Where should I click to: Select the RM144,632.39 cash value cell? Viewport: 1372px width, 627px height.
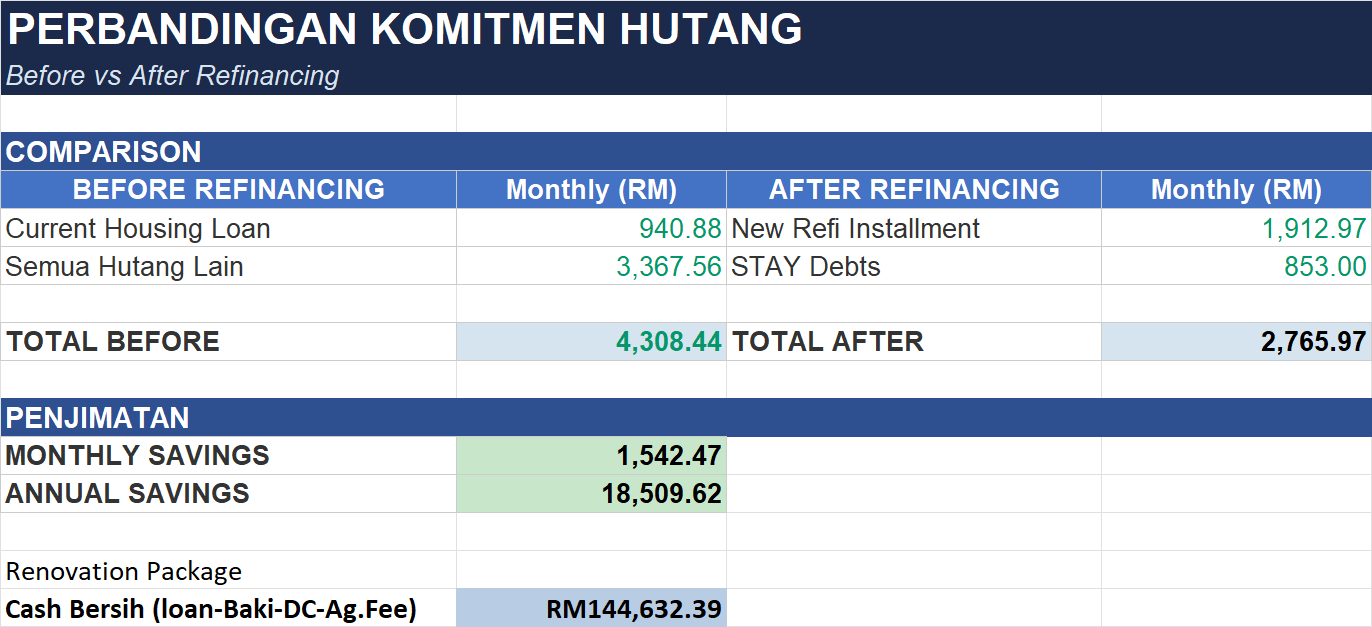click(591, 608)
